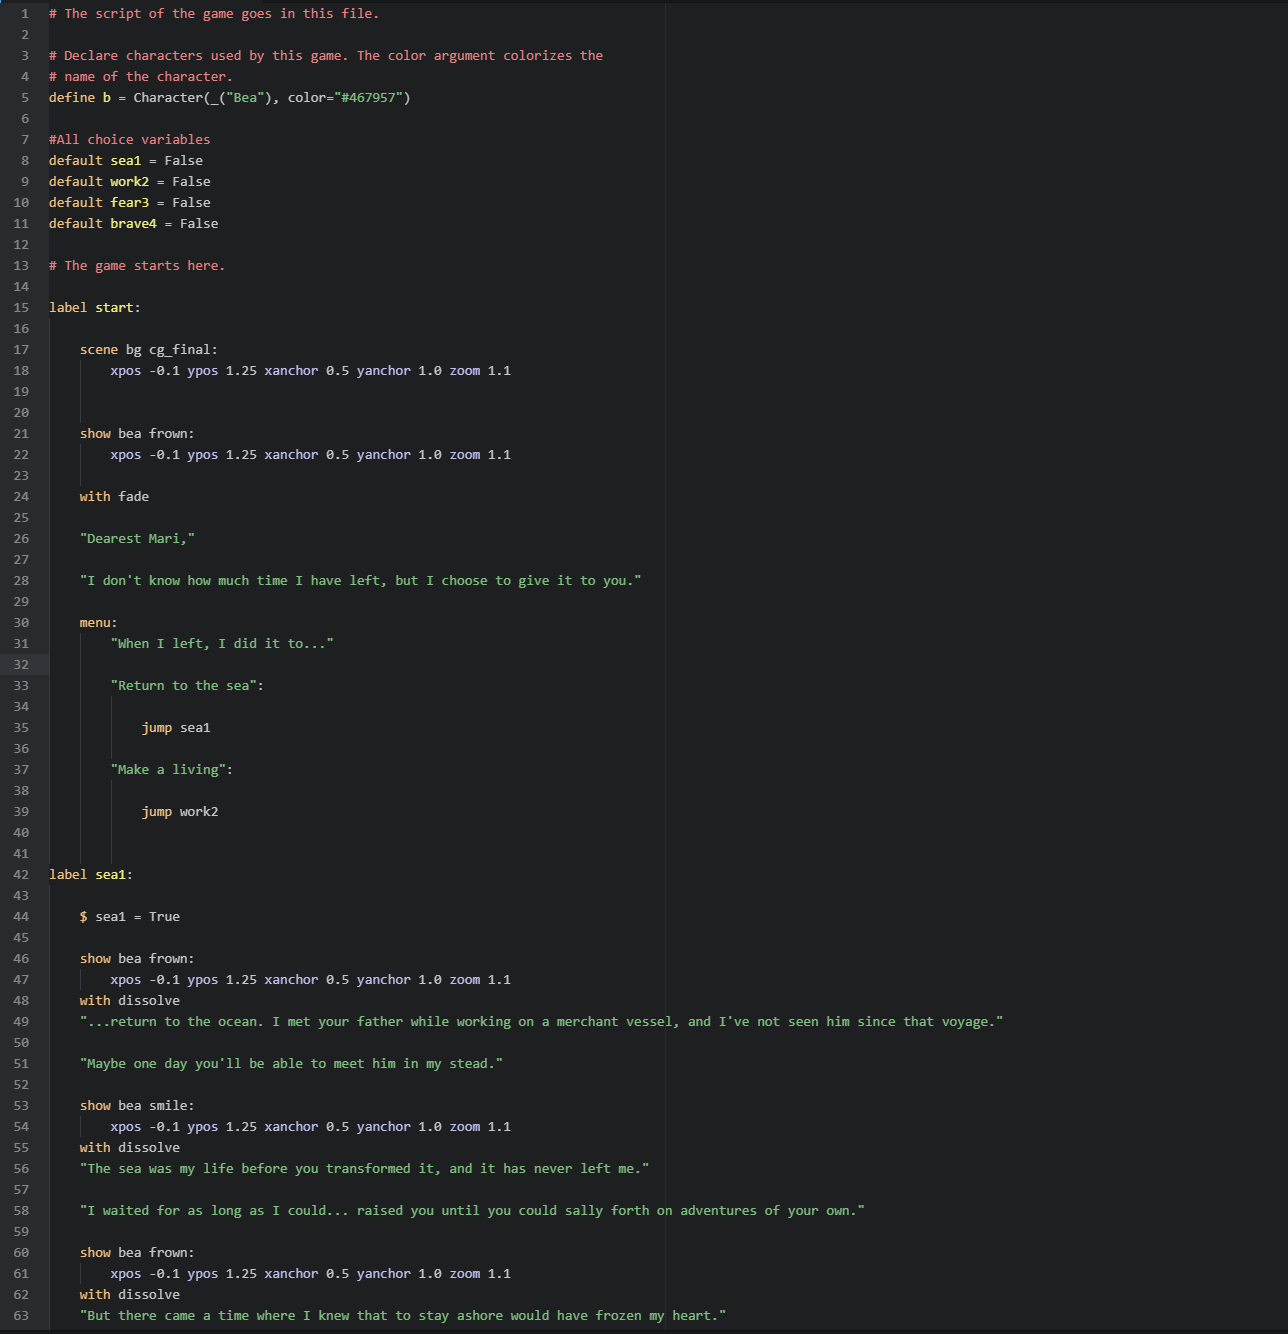Place cursor on "label start:" text
The image size is (1288, 1334).
tap(95, 308)
